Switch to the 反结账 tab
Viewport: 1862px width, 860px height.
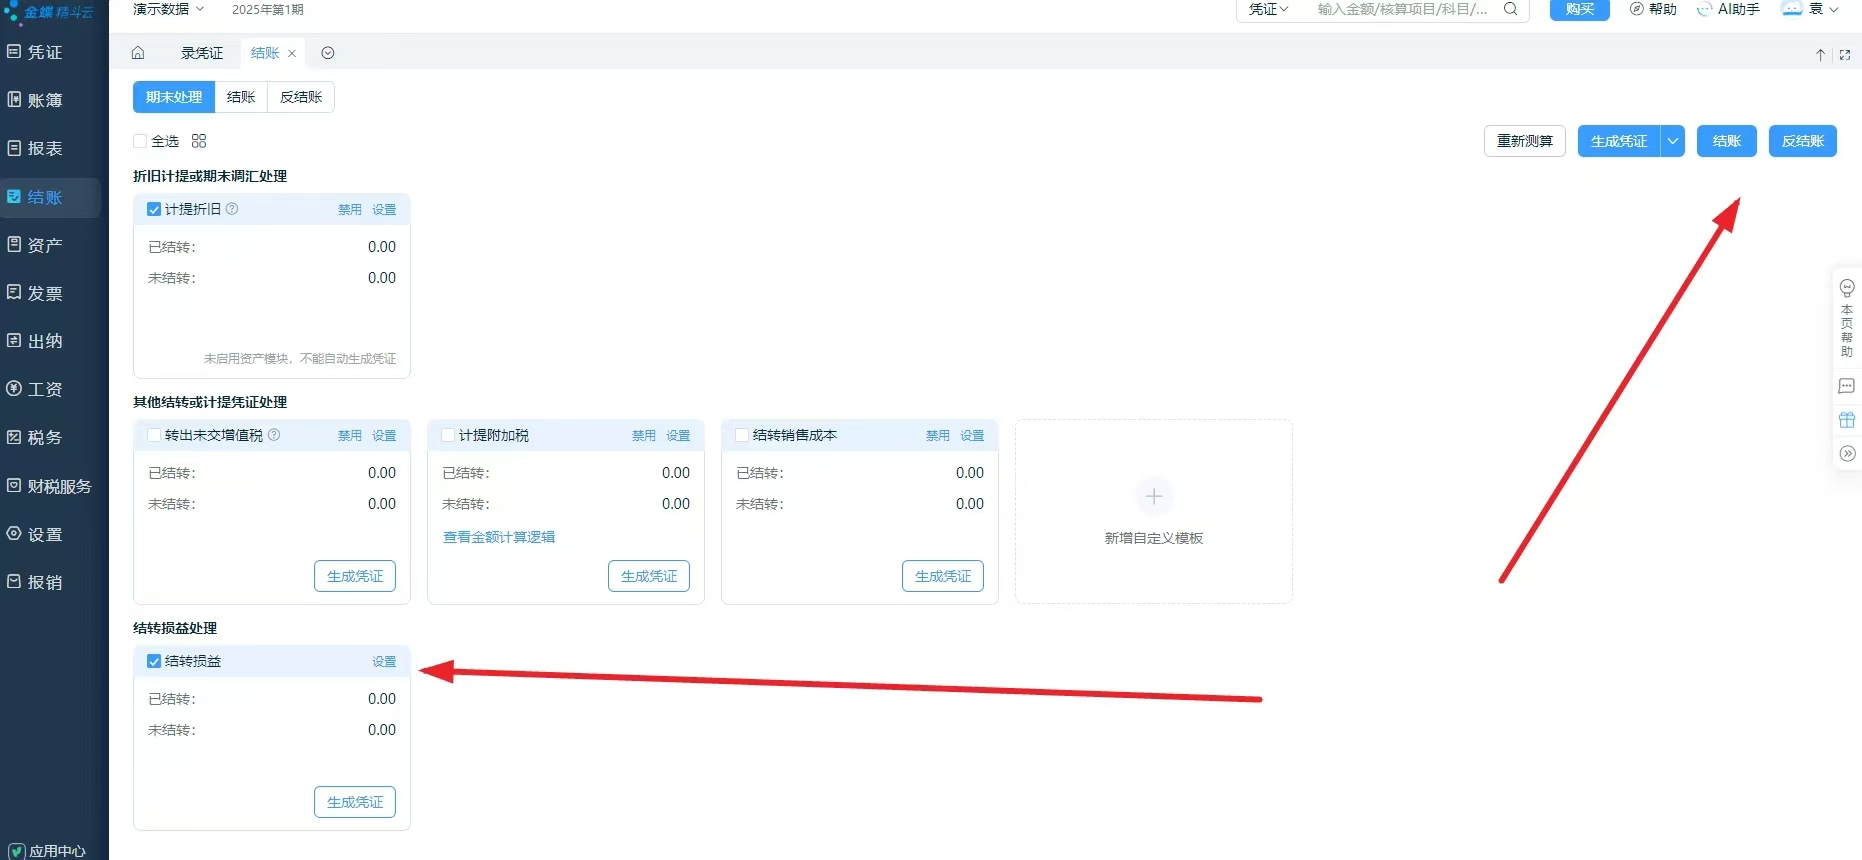[x=300, y=97]
